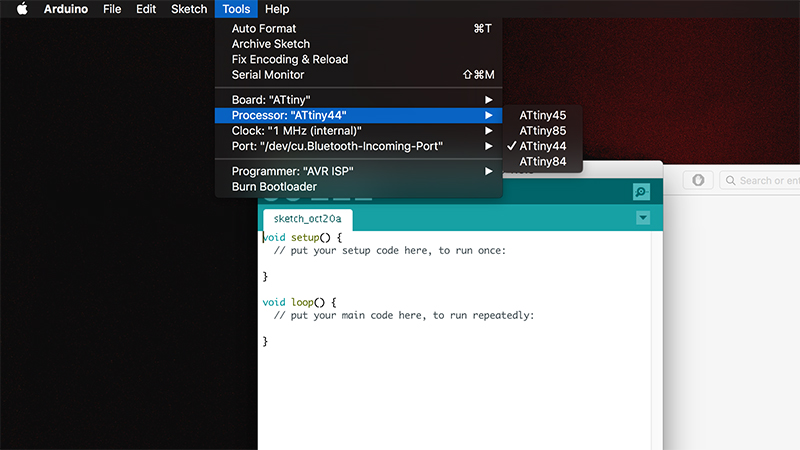
Task: Close the highlighted Tools menu
Action: (236, 9)
